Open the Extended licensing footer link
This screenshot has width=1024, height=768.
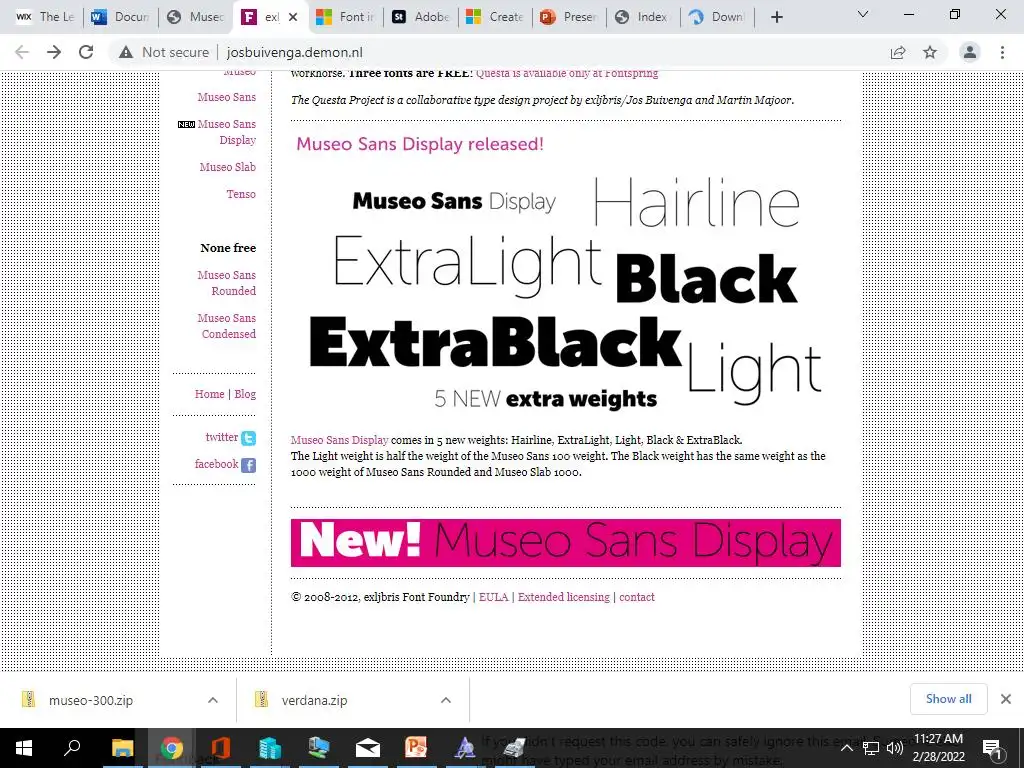coord(564,597)
